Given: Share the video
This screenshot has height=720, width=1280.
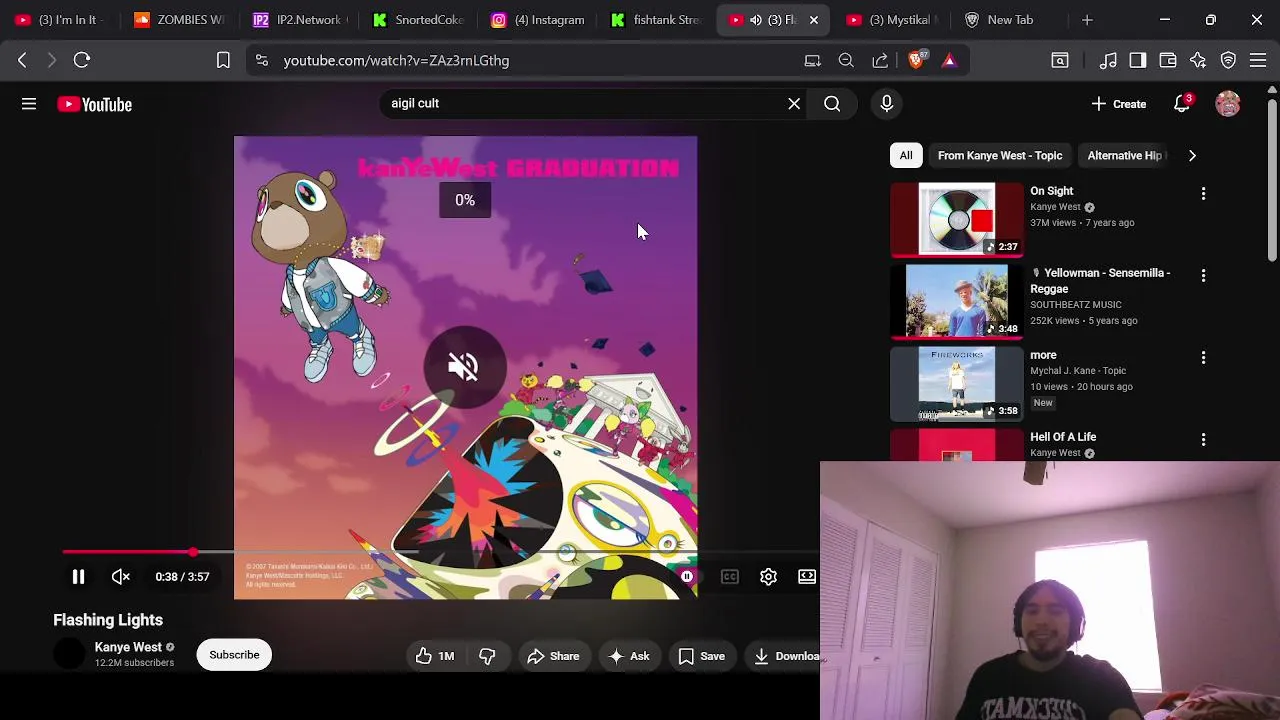Looking at the screenshot, I should point(553,656).
